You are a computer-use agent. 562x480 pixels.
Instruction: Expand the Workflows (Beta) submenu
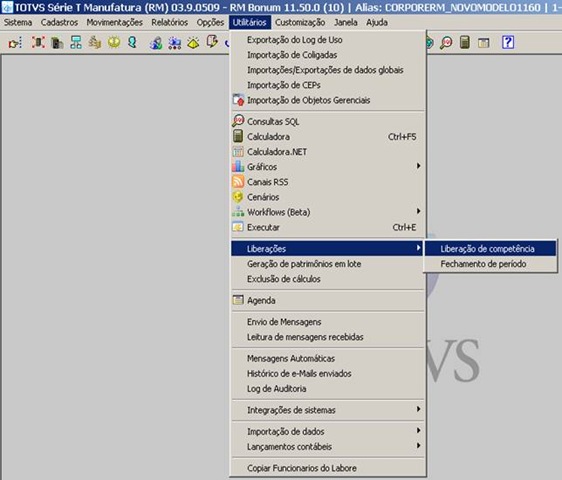coord(328,212)
